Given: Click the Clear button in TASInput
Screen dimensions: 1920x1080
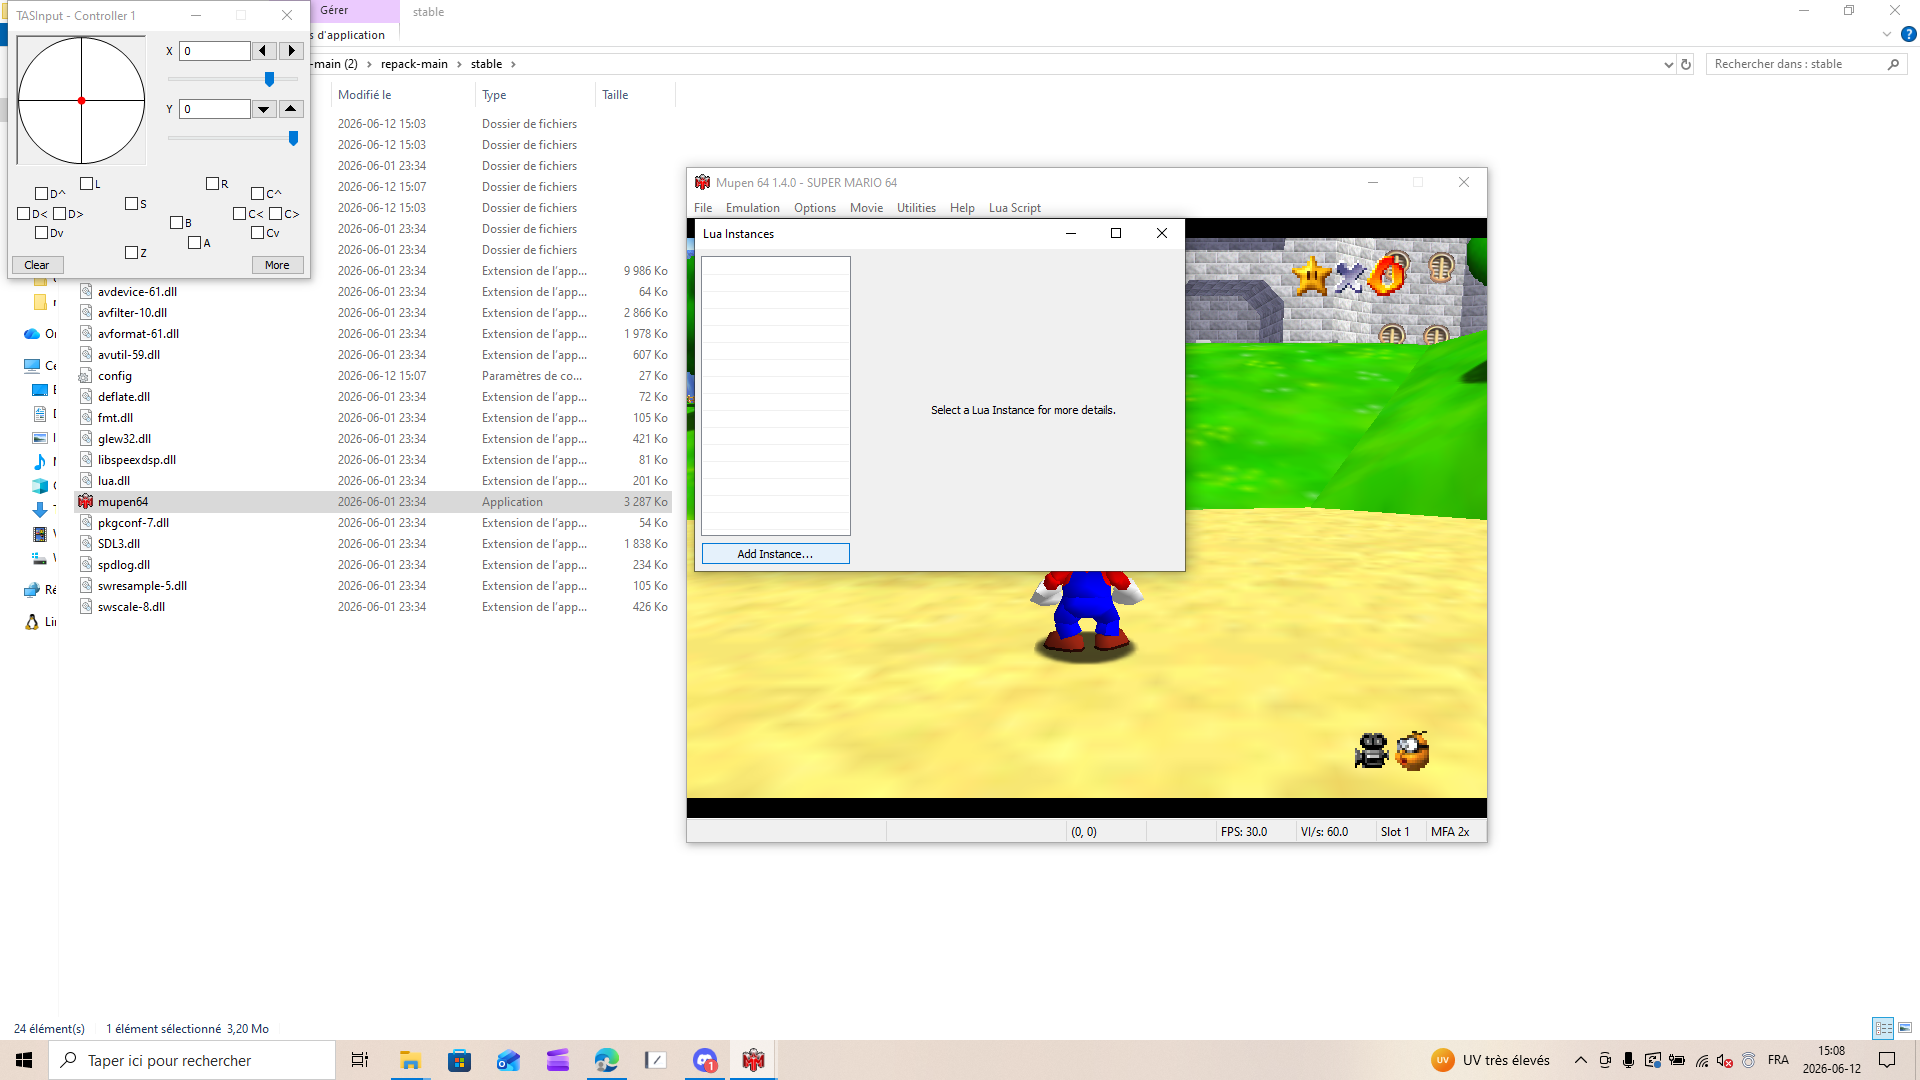Looking at the screenshot, I should 37,265.
